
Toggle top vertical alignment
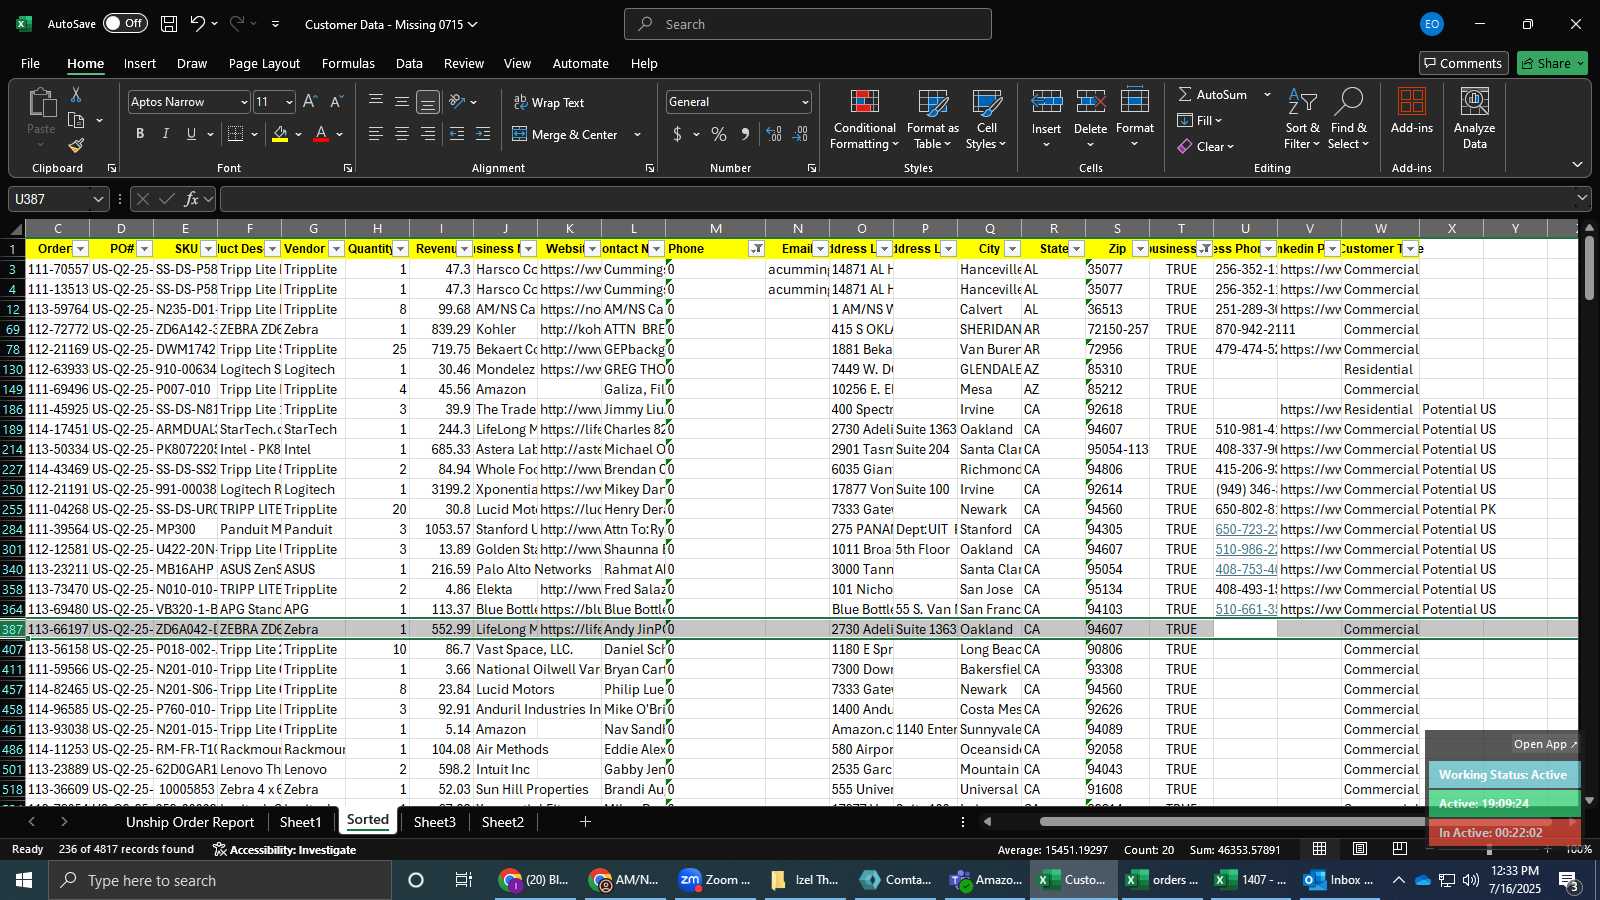pos(376,102)
